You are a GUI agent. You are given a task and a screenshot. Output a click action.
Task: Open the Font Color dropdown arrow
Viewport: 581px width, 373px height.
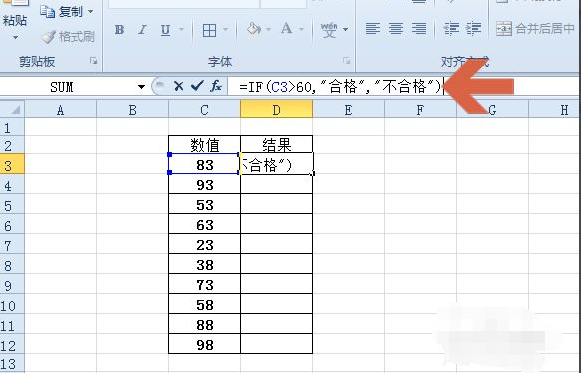pyautogui.click(x=301, y=29)
